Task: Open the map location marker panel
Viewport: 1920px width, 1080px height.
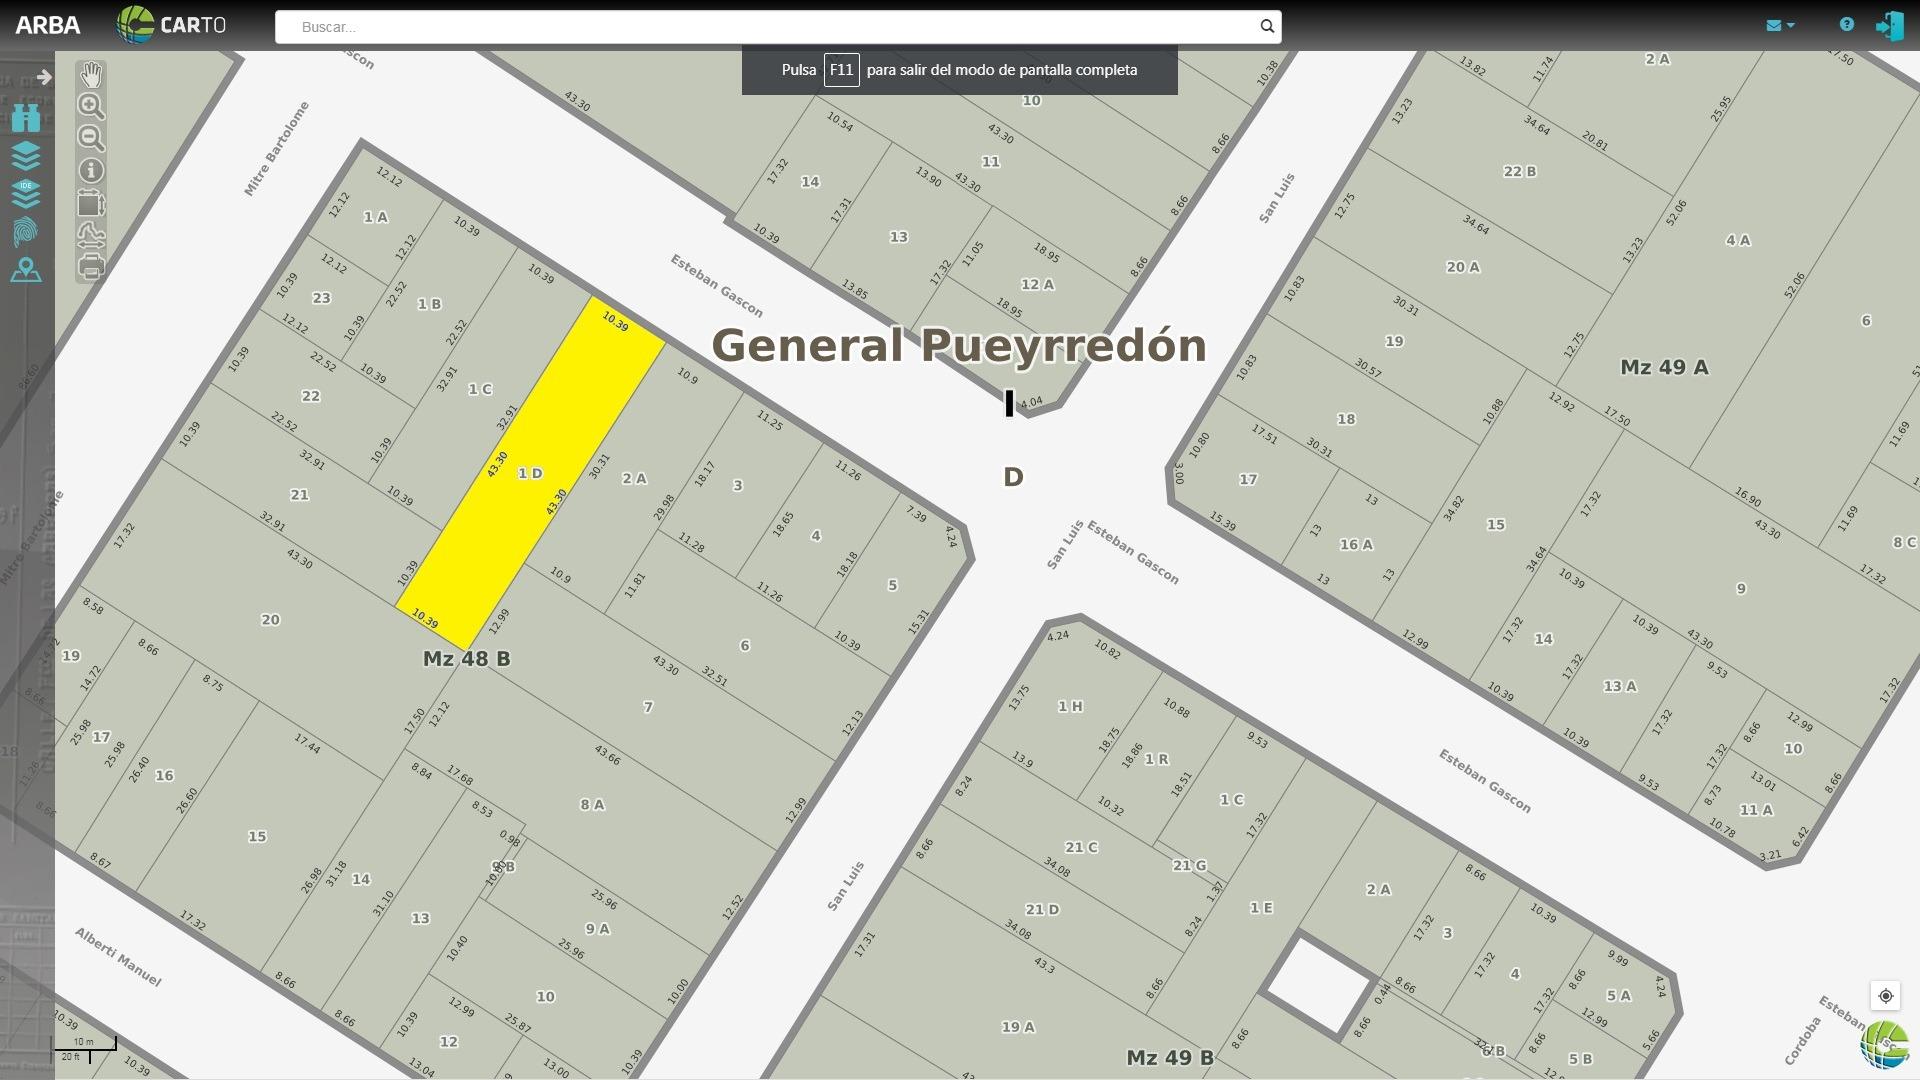Action: click(x=26, y=270)
